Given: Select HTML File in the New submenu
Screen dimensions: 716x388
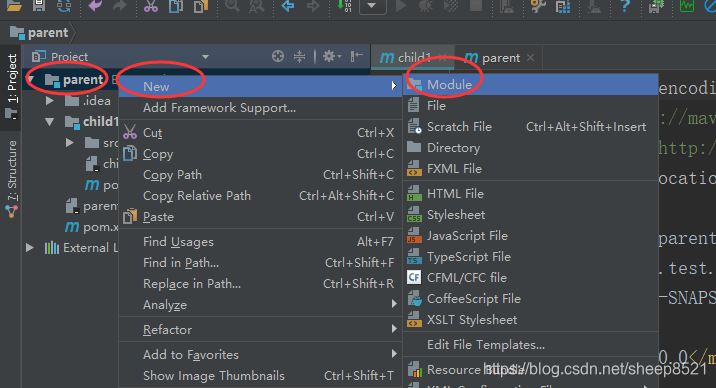Looking at the screenshot, I should [531, 194].
